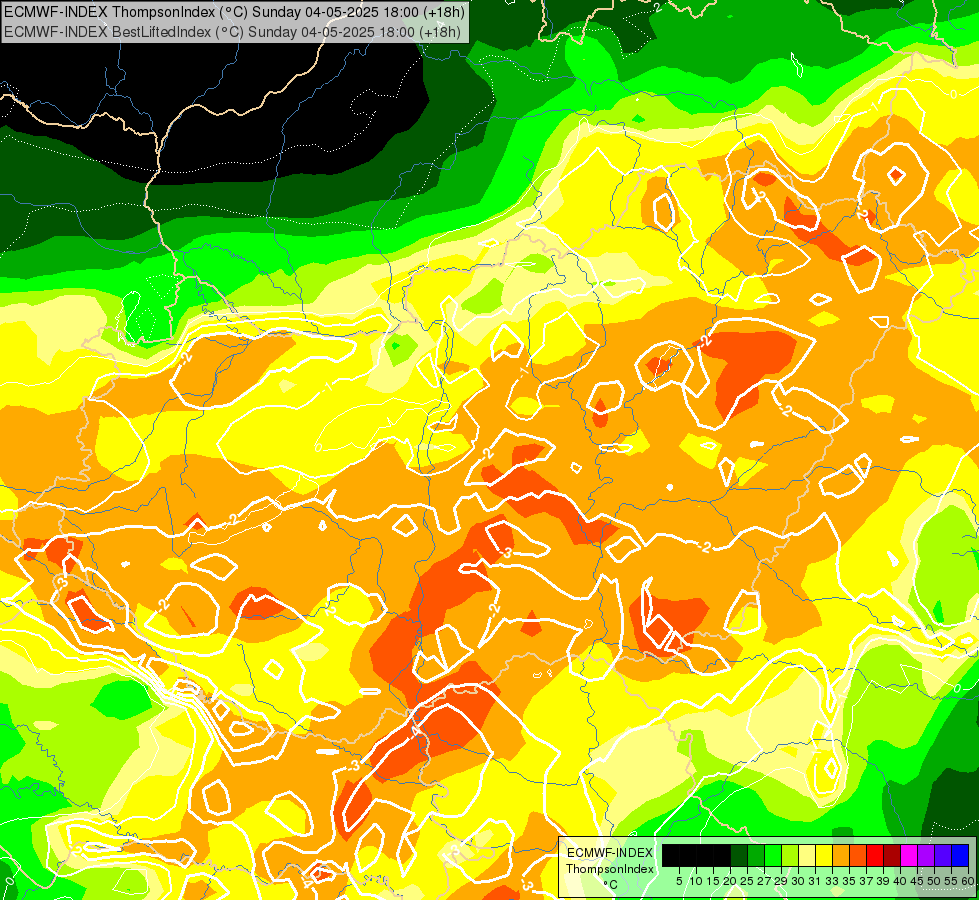Viewport: 979px width, 900px height.
Task: Pick the yellow-green legend swatch (29–30)
Action: [x=790, y=855]
